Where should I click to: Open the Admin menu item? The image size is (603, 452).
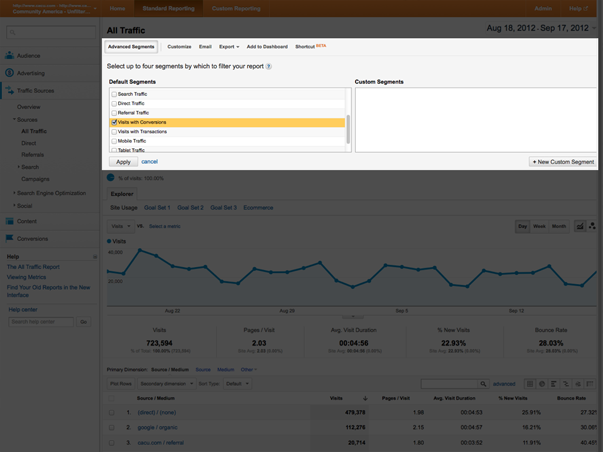[543, 8]
